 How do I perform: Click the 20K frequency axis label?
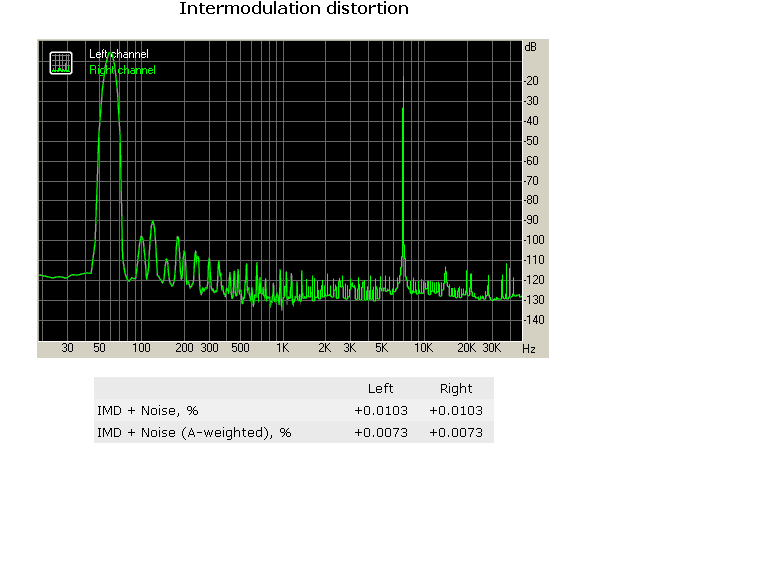(467, 348)
